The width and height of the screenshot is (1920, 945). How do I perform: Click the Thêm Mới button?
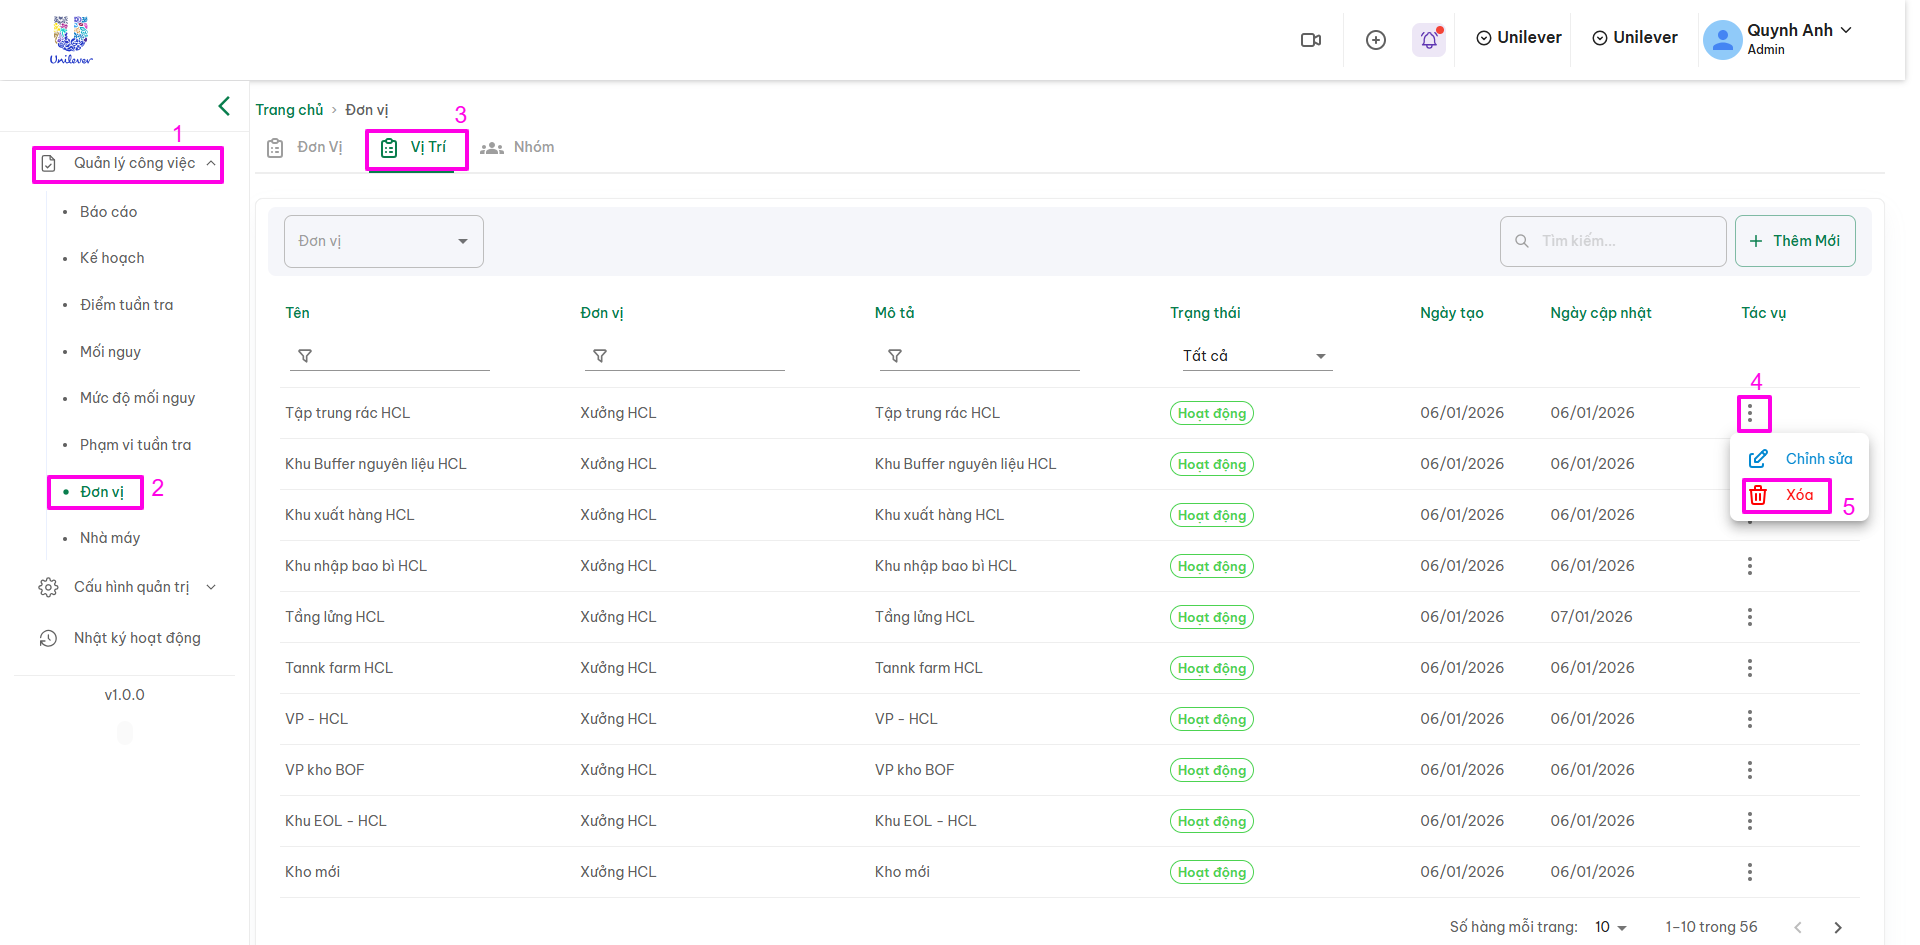point(1795,241)
